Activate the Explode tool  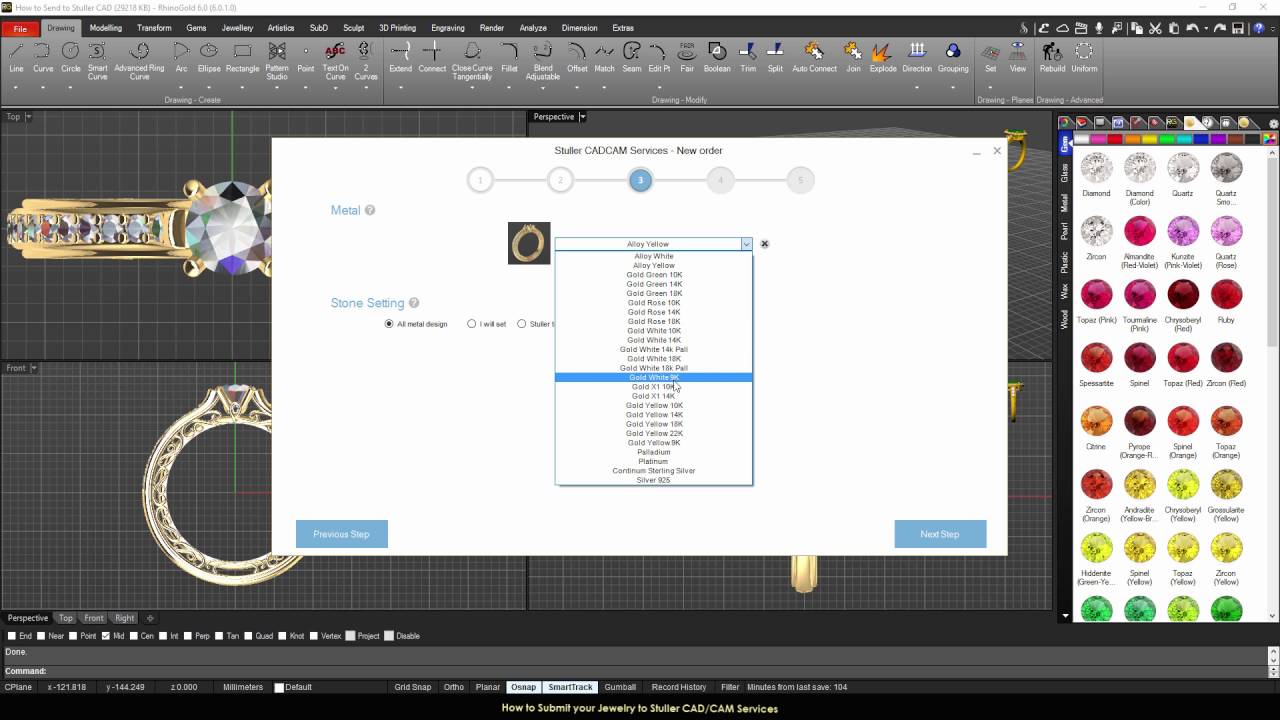click(883, 58)
